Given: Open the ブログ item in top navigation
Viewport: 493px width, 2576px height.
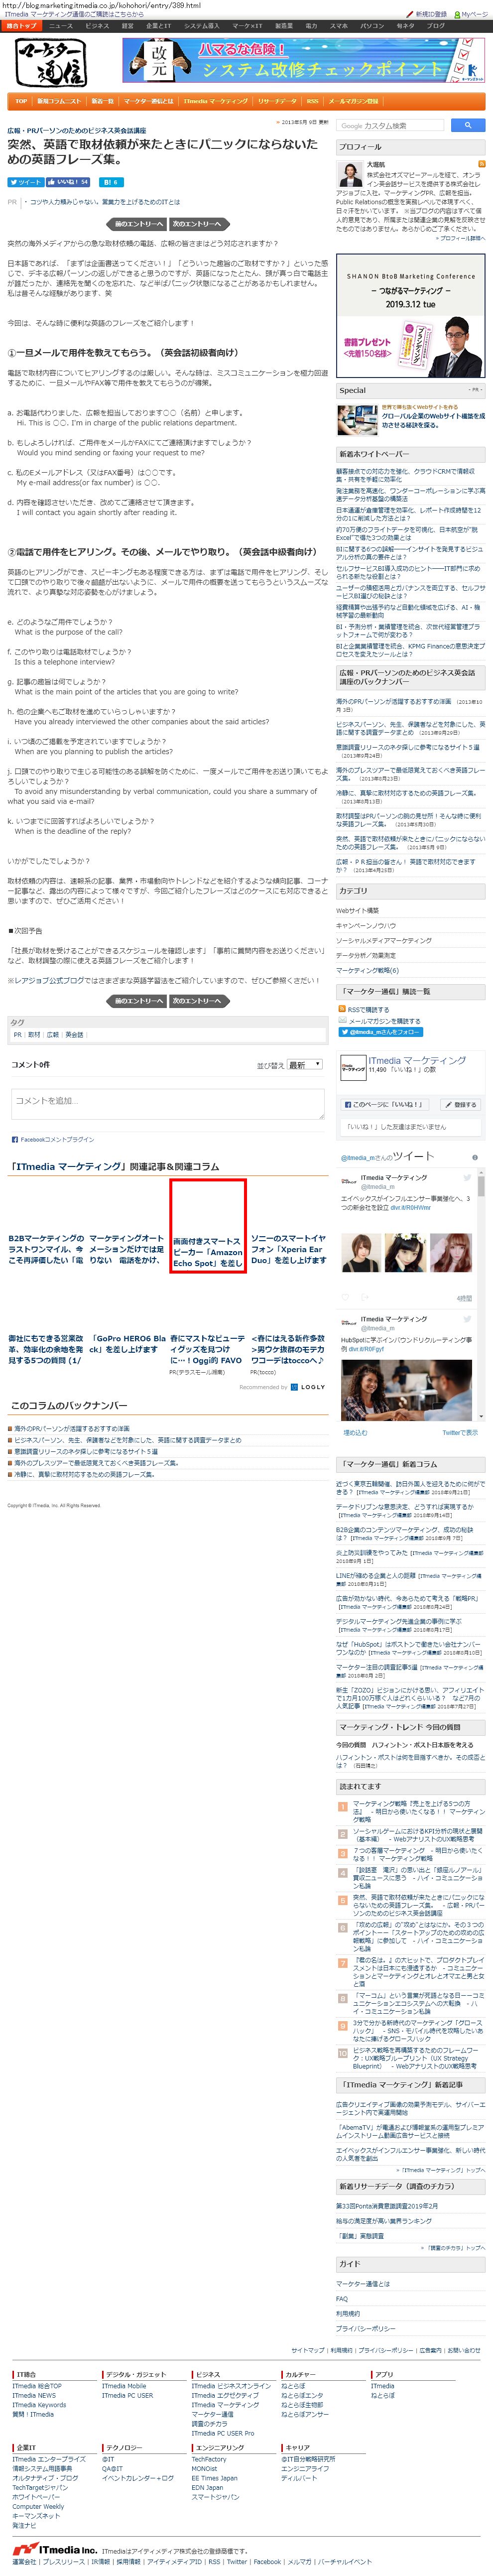Looking at the screenshot, I should [x=437, y=26].
